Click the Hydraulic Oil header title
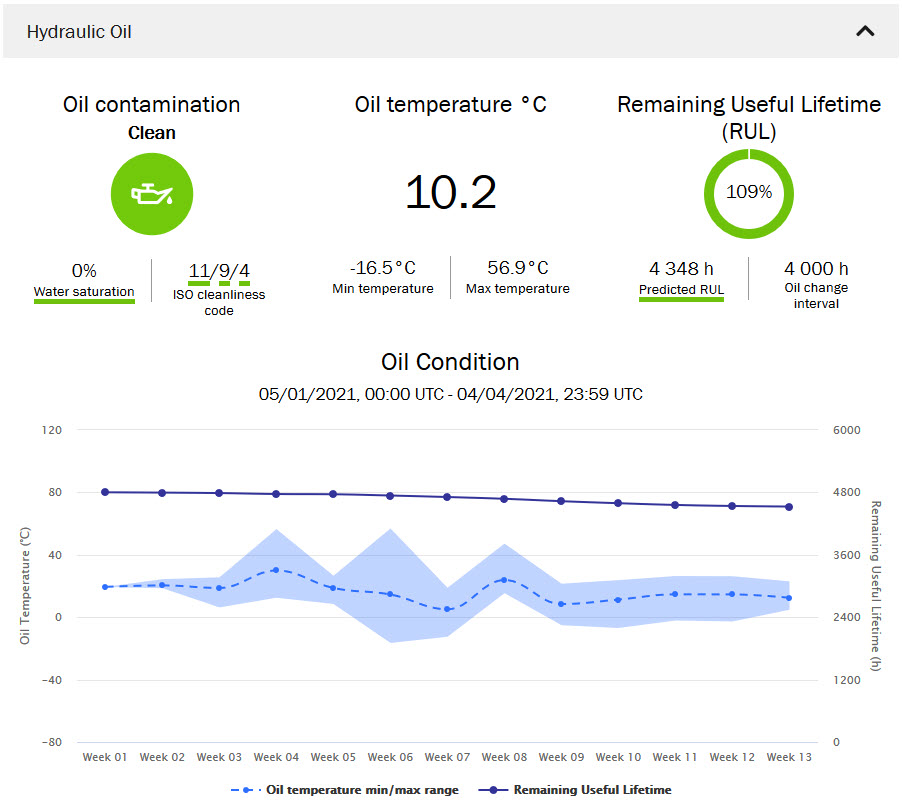 [79, 32]
